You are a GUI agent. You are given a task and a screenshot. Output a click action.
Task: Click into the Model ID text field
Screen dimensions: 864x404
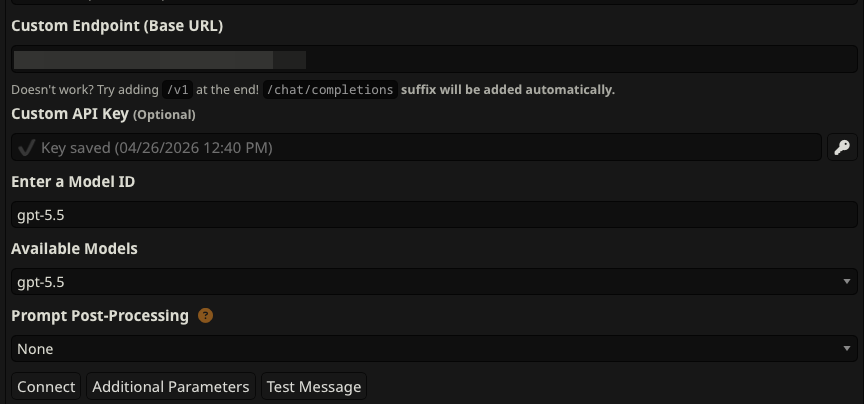434,214
